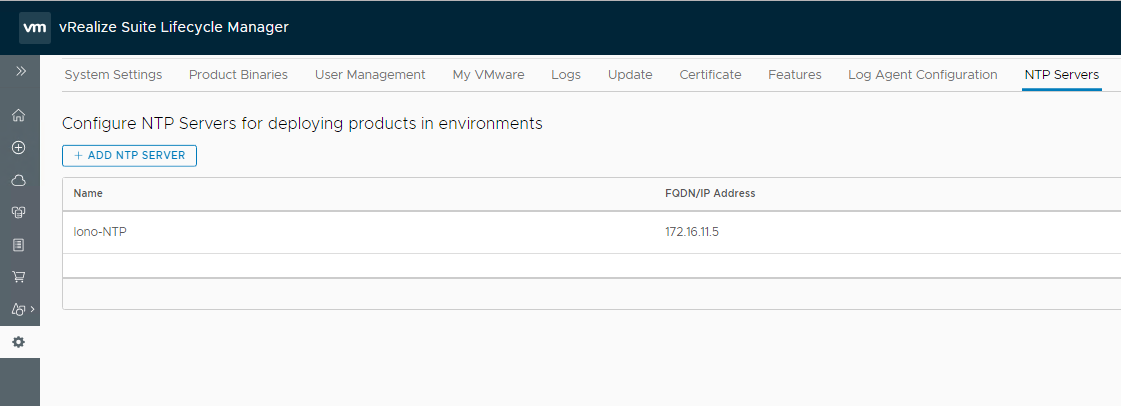Open the Datacenters icon in sidebar
The image size is (1121, 406).
(18, 212)
